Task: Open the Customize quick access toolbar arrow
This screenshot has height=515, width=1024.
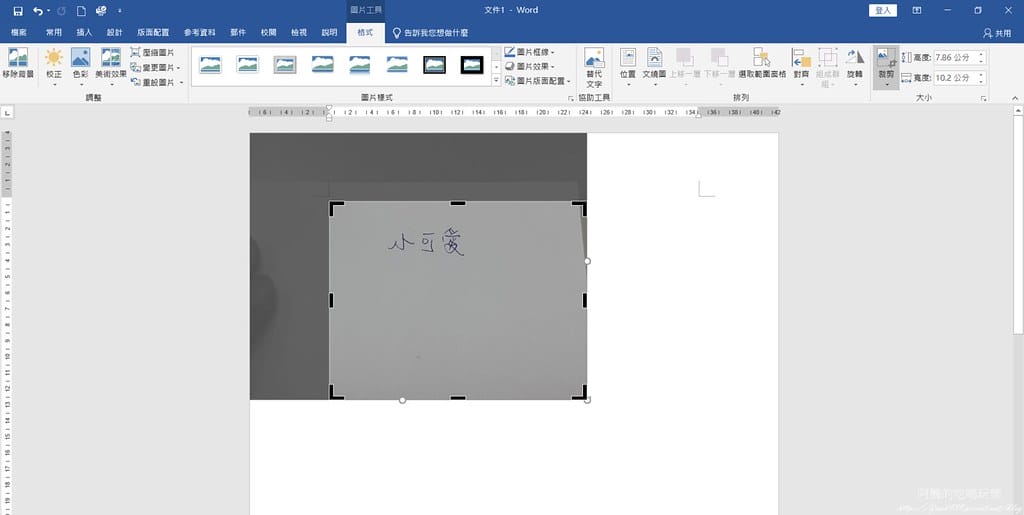Action: click(120, 10)
